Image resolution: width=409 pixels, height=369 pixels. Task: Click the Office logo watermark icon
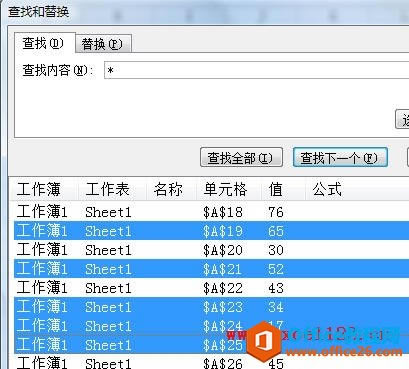click(264, 341)
